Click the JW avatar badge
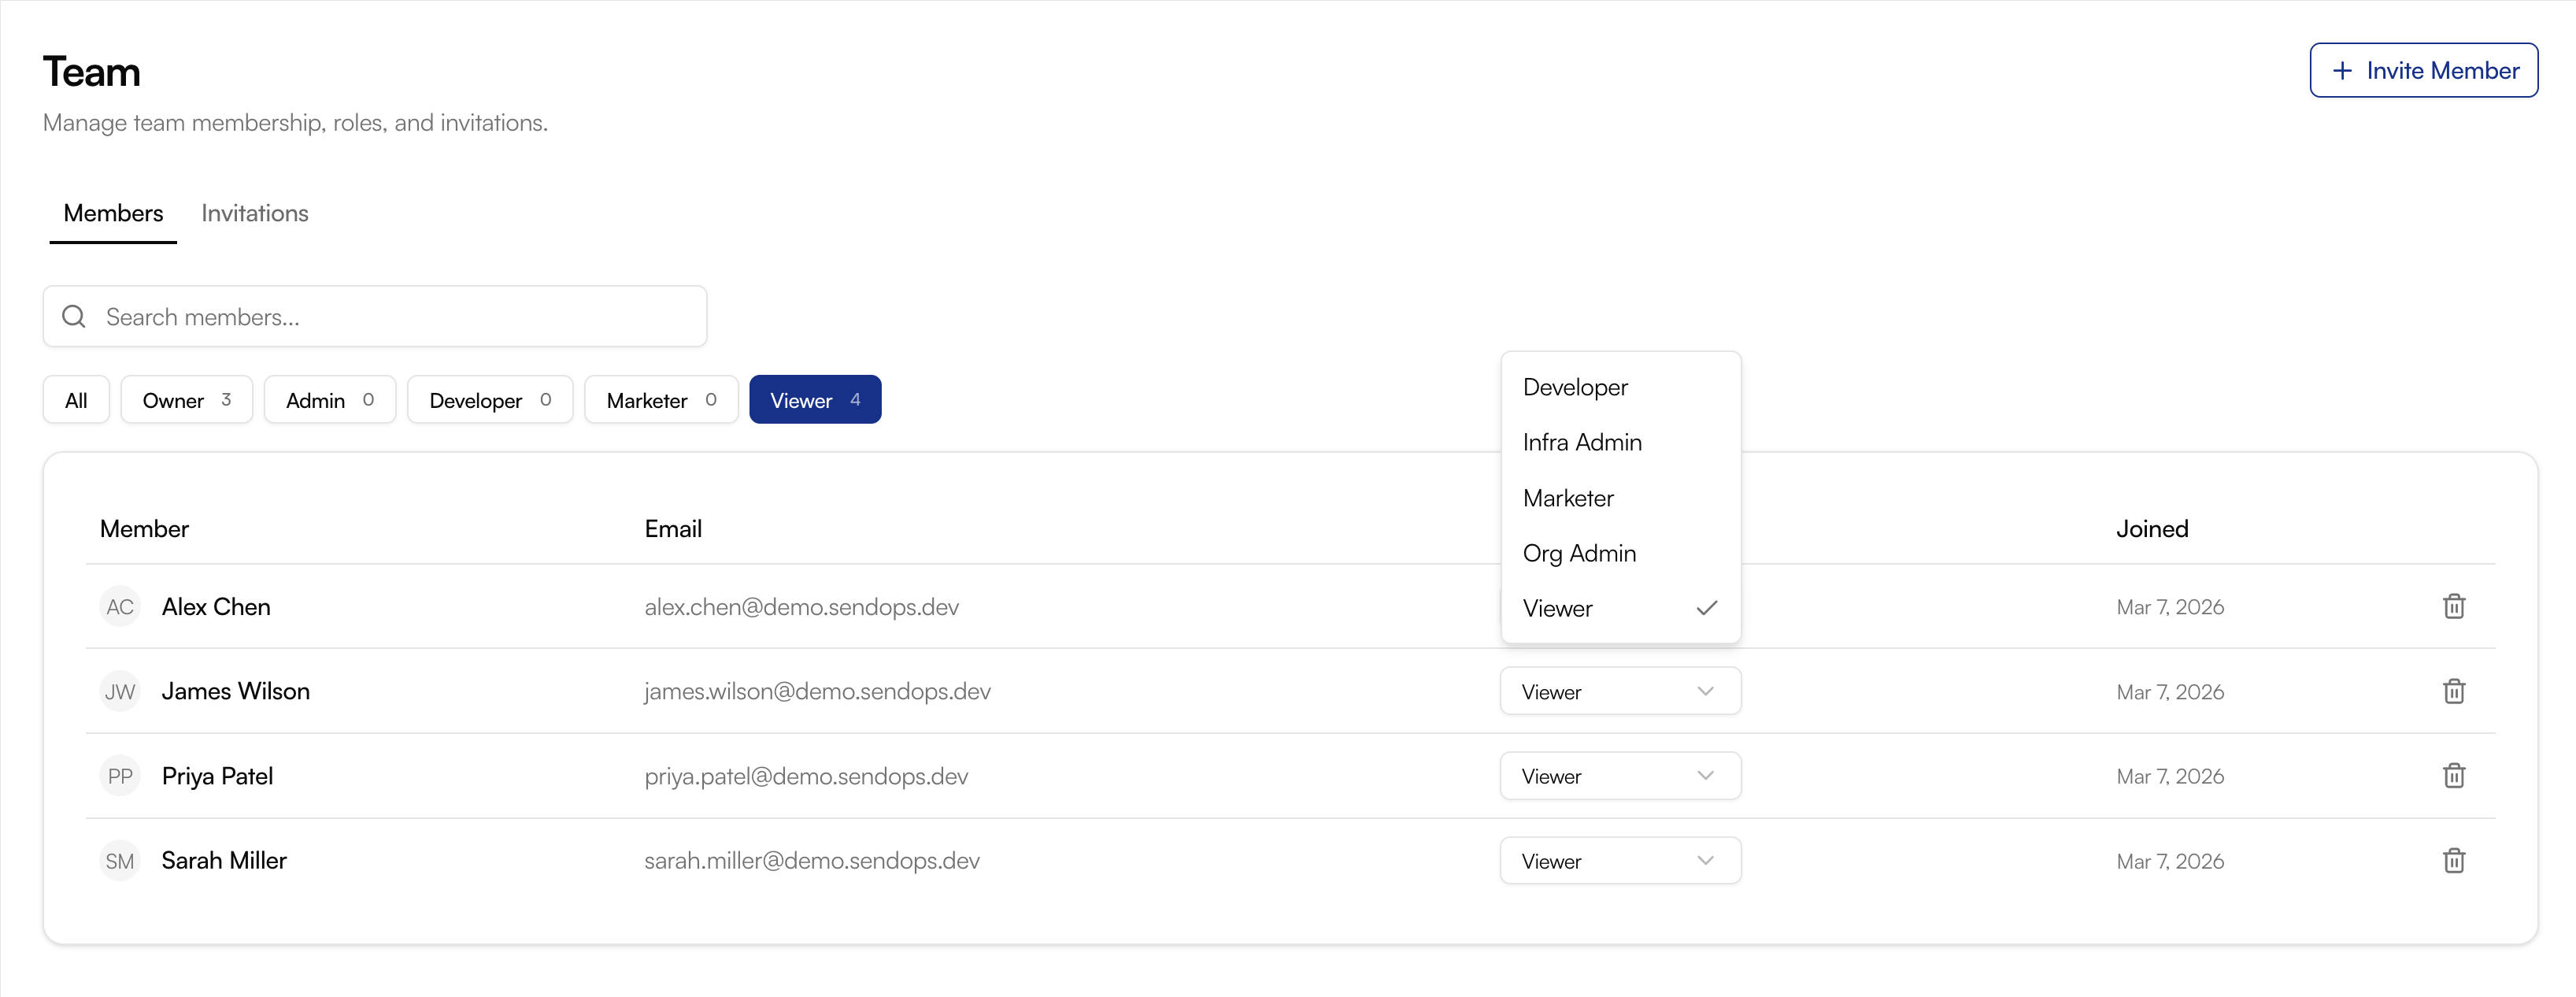2576x997 pixels. point(120,692)
